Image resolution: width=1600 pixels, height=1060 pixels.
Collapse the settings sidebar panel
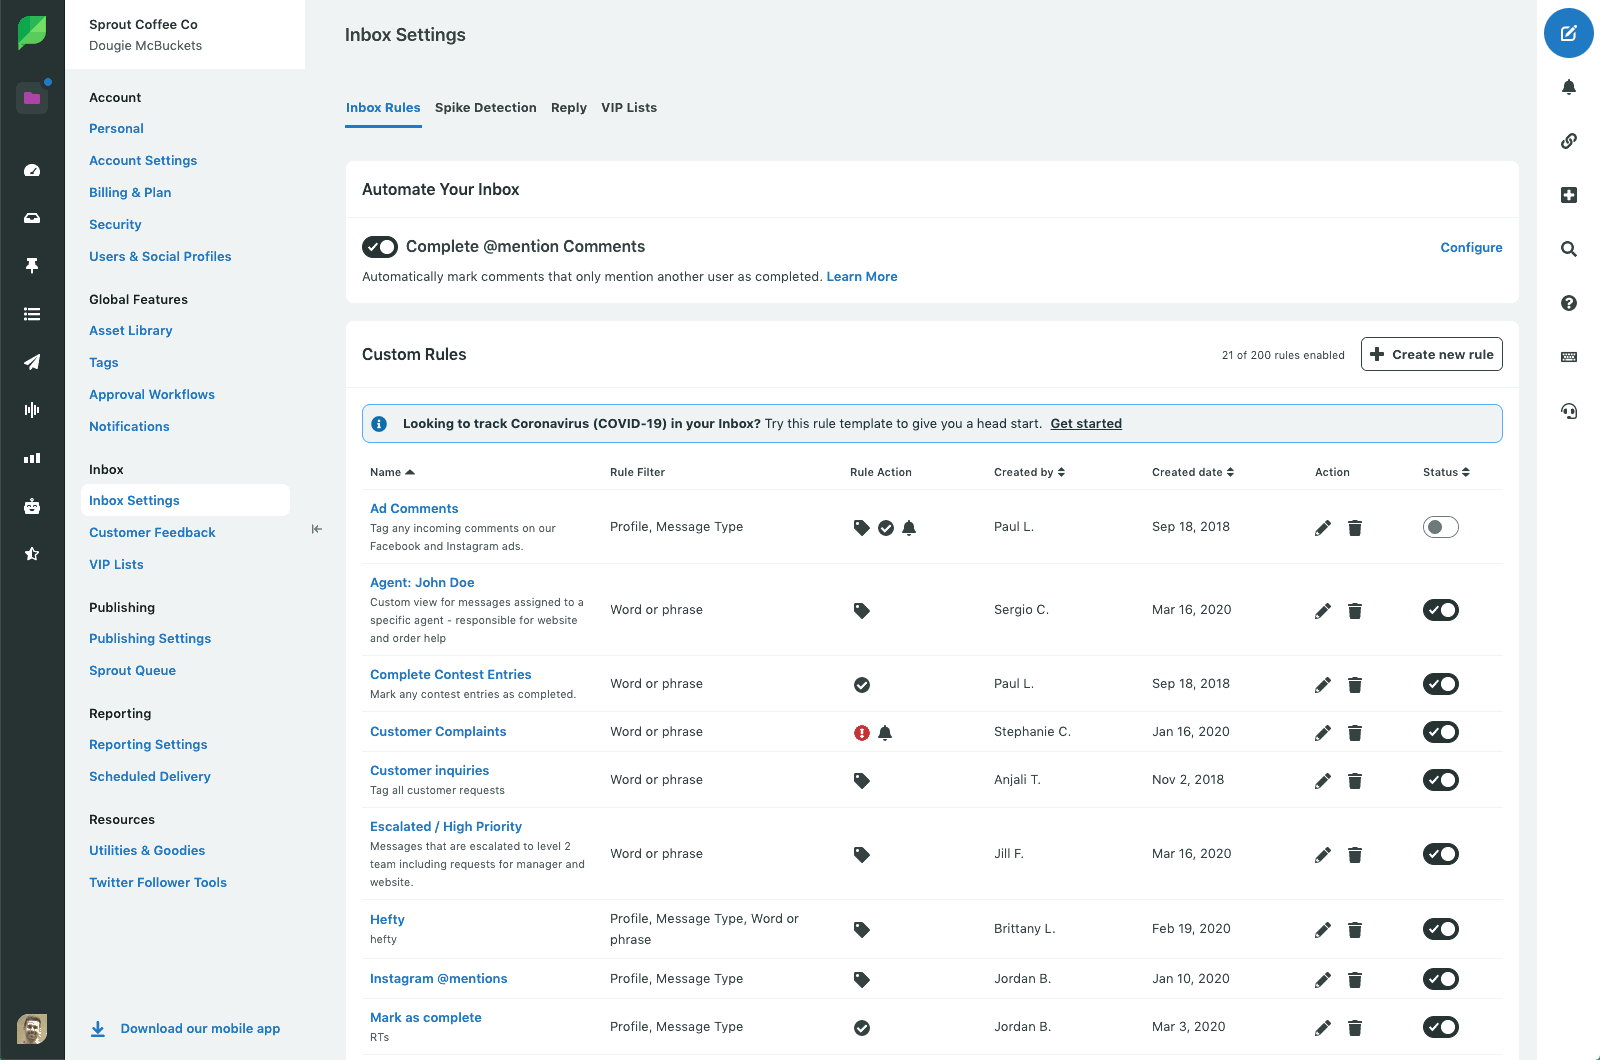click(x=316, y=529)
